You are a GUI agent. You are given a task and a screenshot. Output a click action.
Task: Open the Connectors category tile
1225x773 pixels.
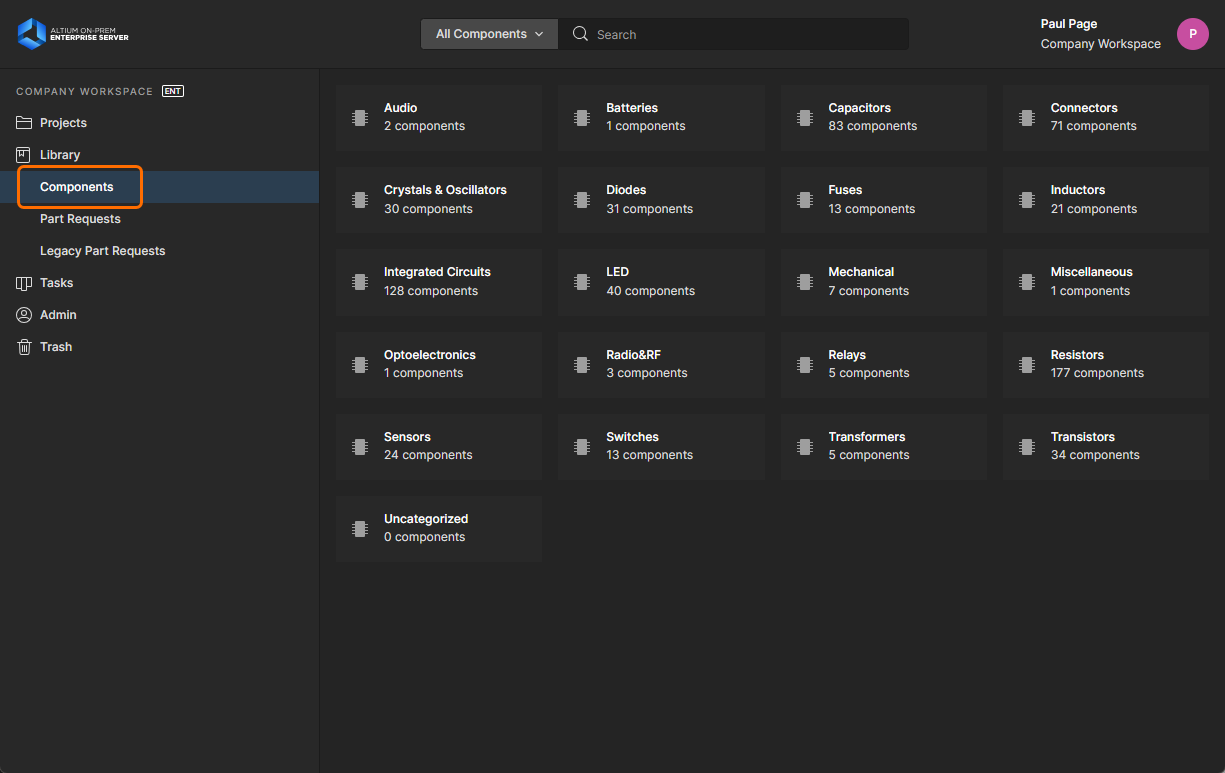click(x=1105, y=117)
